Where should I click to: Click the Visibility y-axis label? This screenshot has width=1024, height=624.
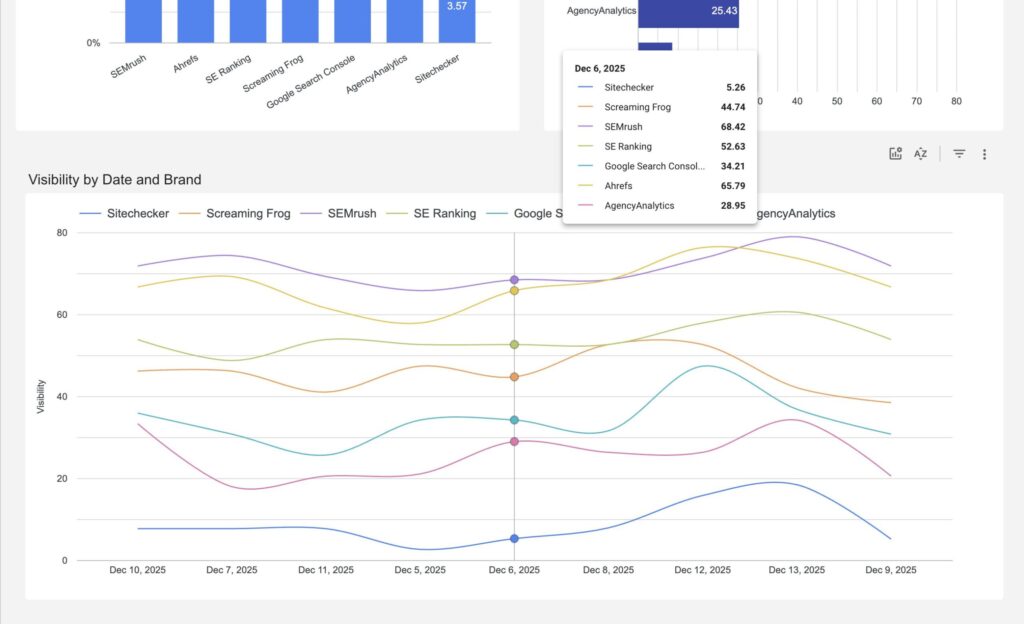40,393
